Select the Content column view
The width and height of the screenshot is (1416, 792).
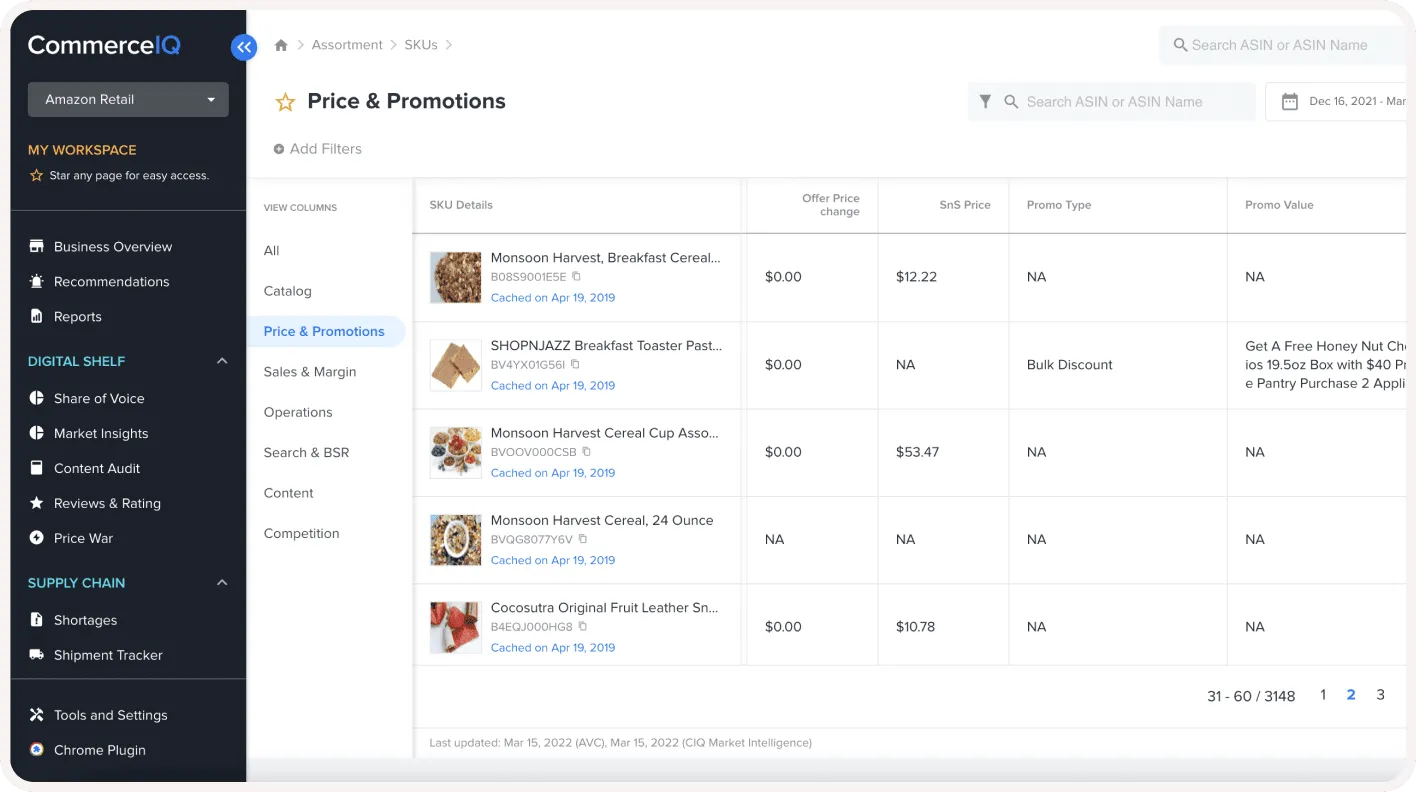[288, 493]
